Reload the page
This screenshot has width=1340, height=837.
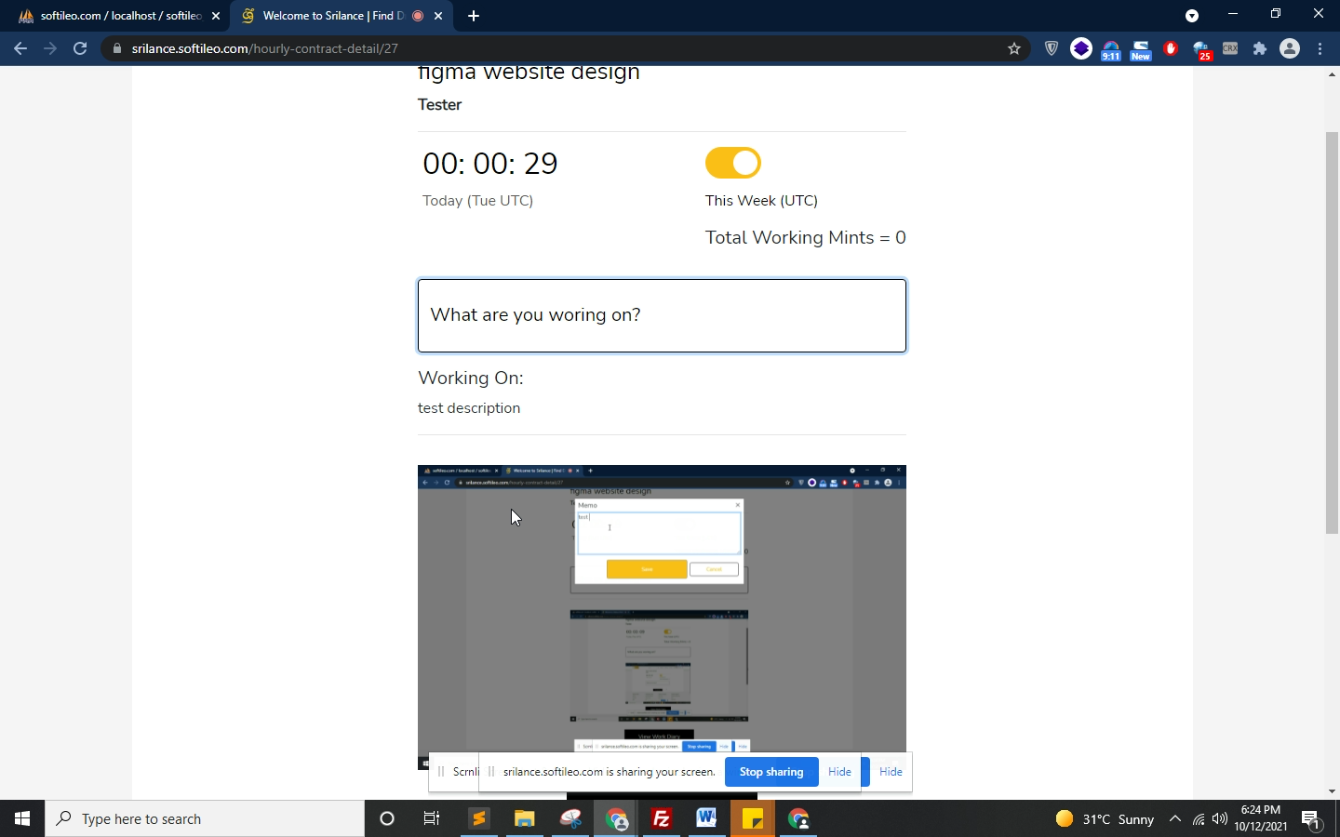click(80, 48)
